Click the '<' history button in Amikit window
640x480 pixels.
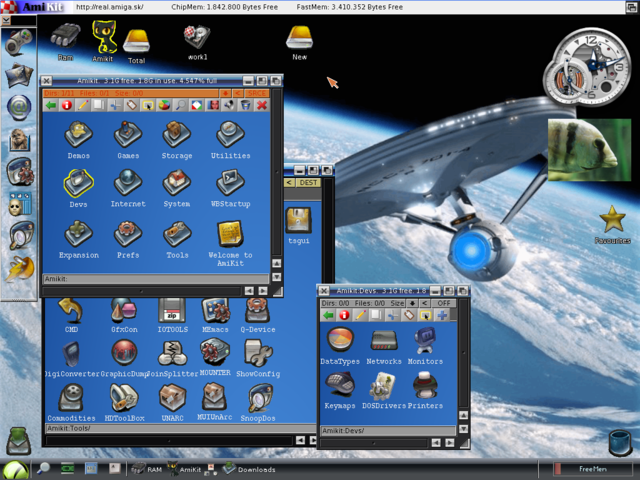coord(238,93)
